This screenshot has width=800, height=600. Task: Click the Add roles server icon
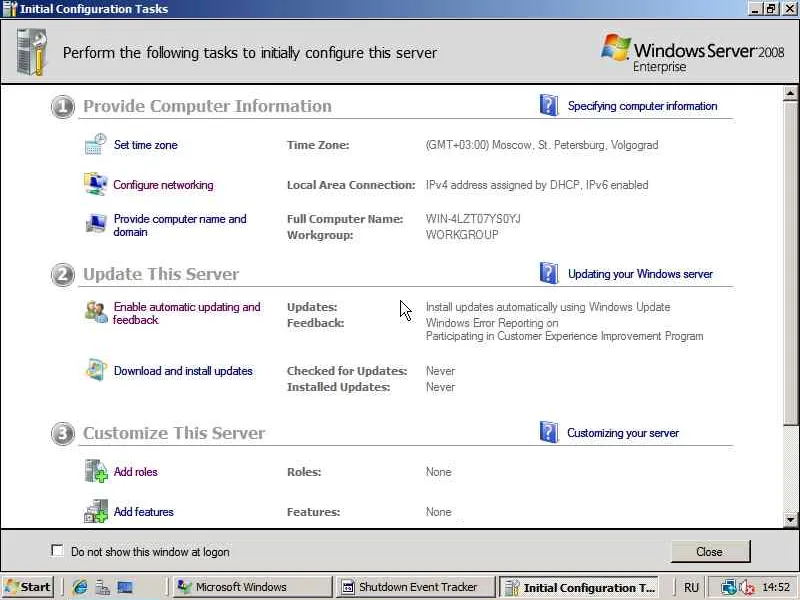pyautogui.click(x=95, y=471)
